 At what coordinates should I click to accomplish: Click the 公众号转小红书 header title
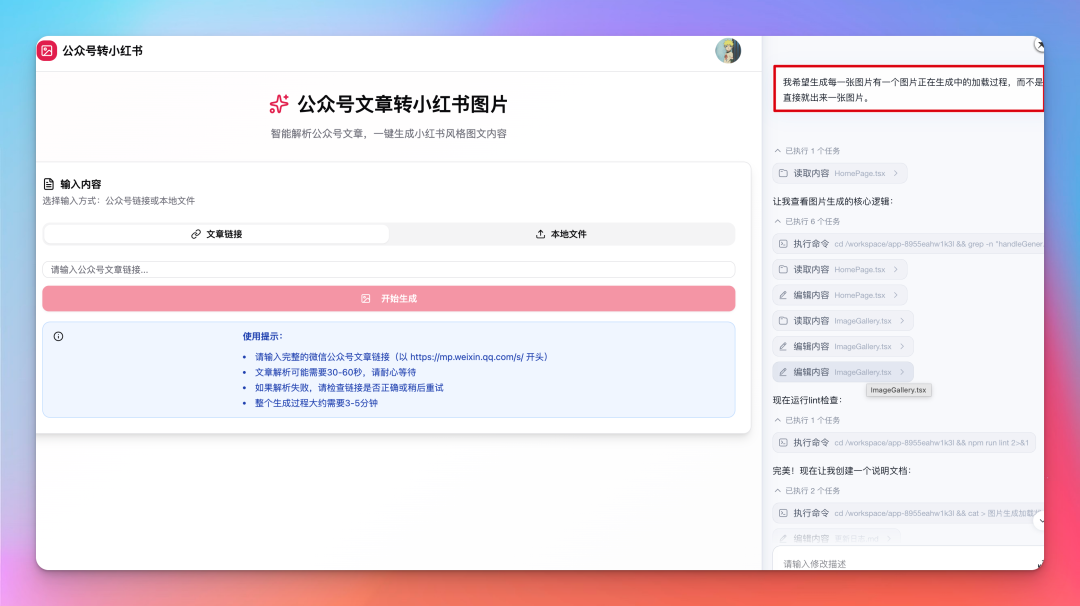[103, 50]
